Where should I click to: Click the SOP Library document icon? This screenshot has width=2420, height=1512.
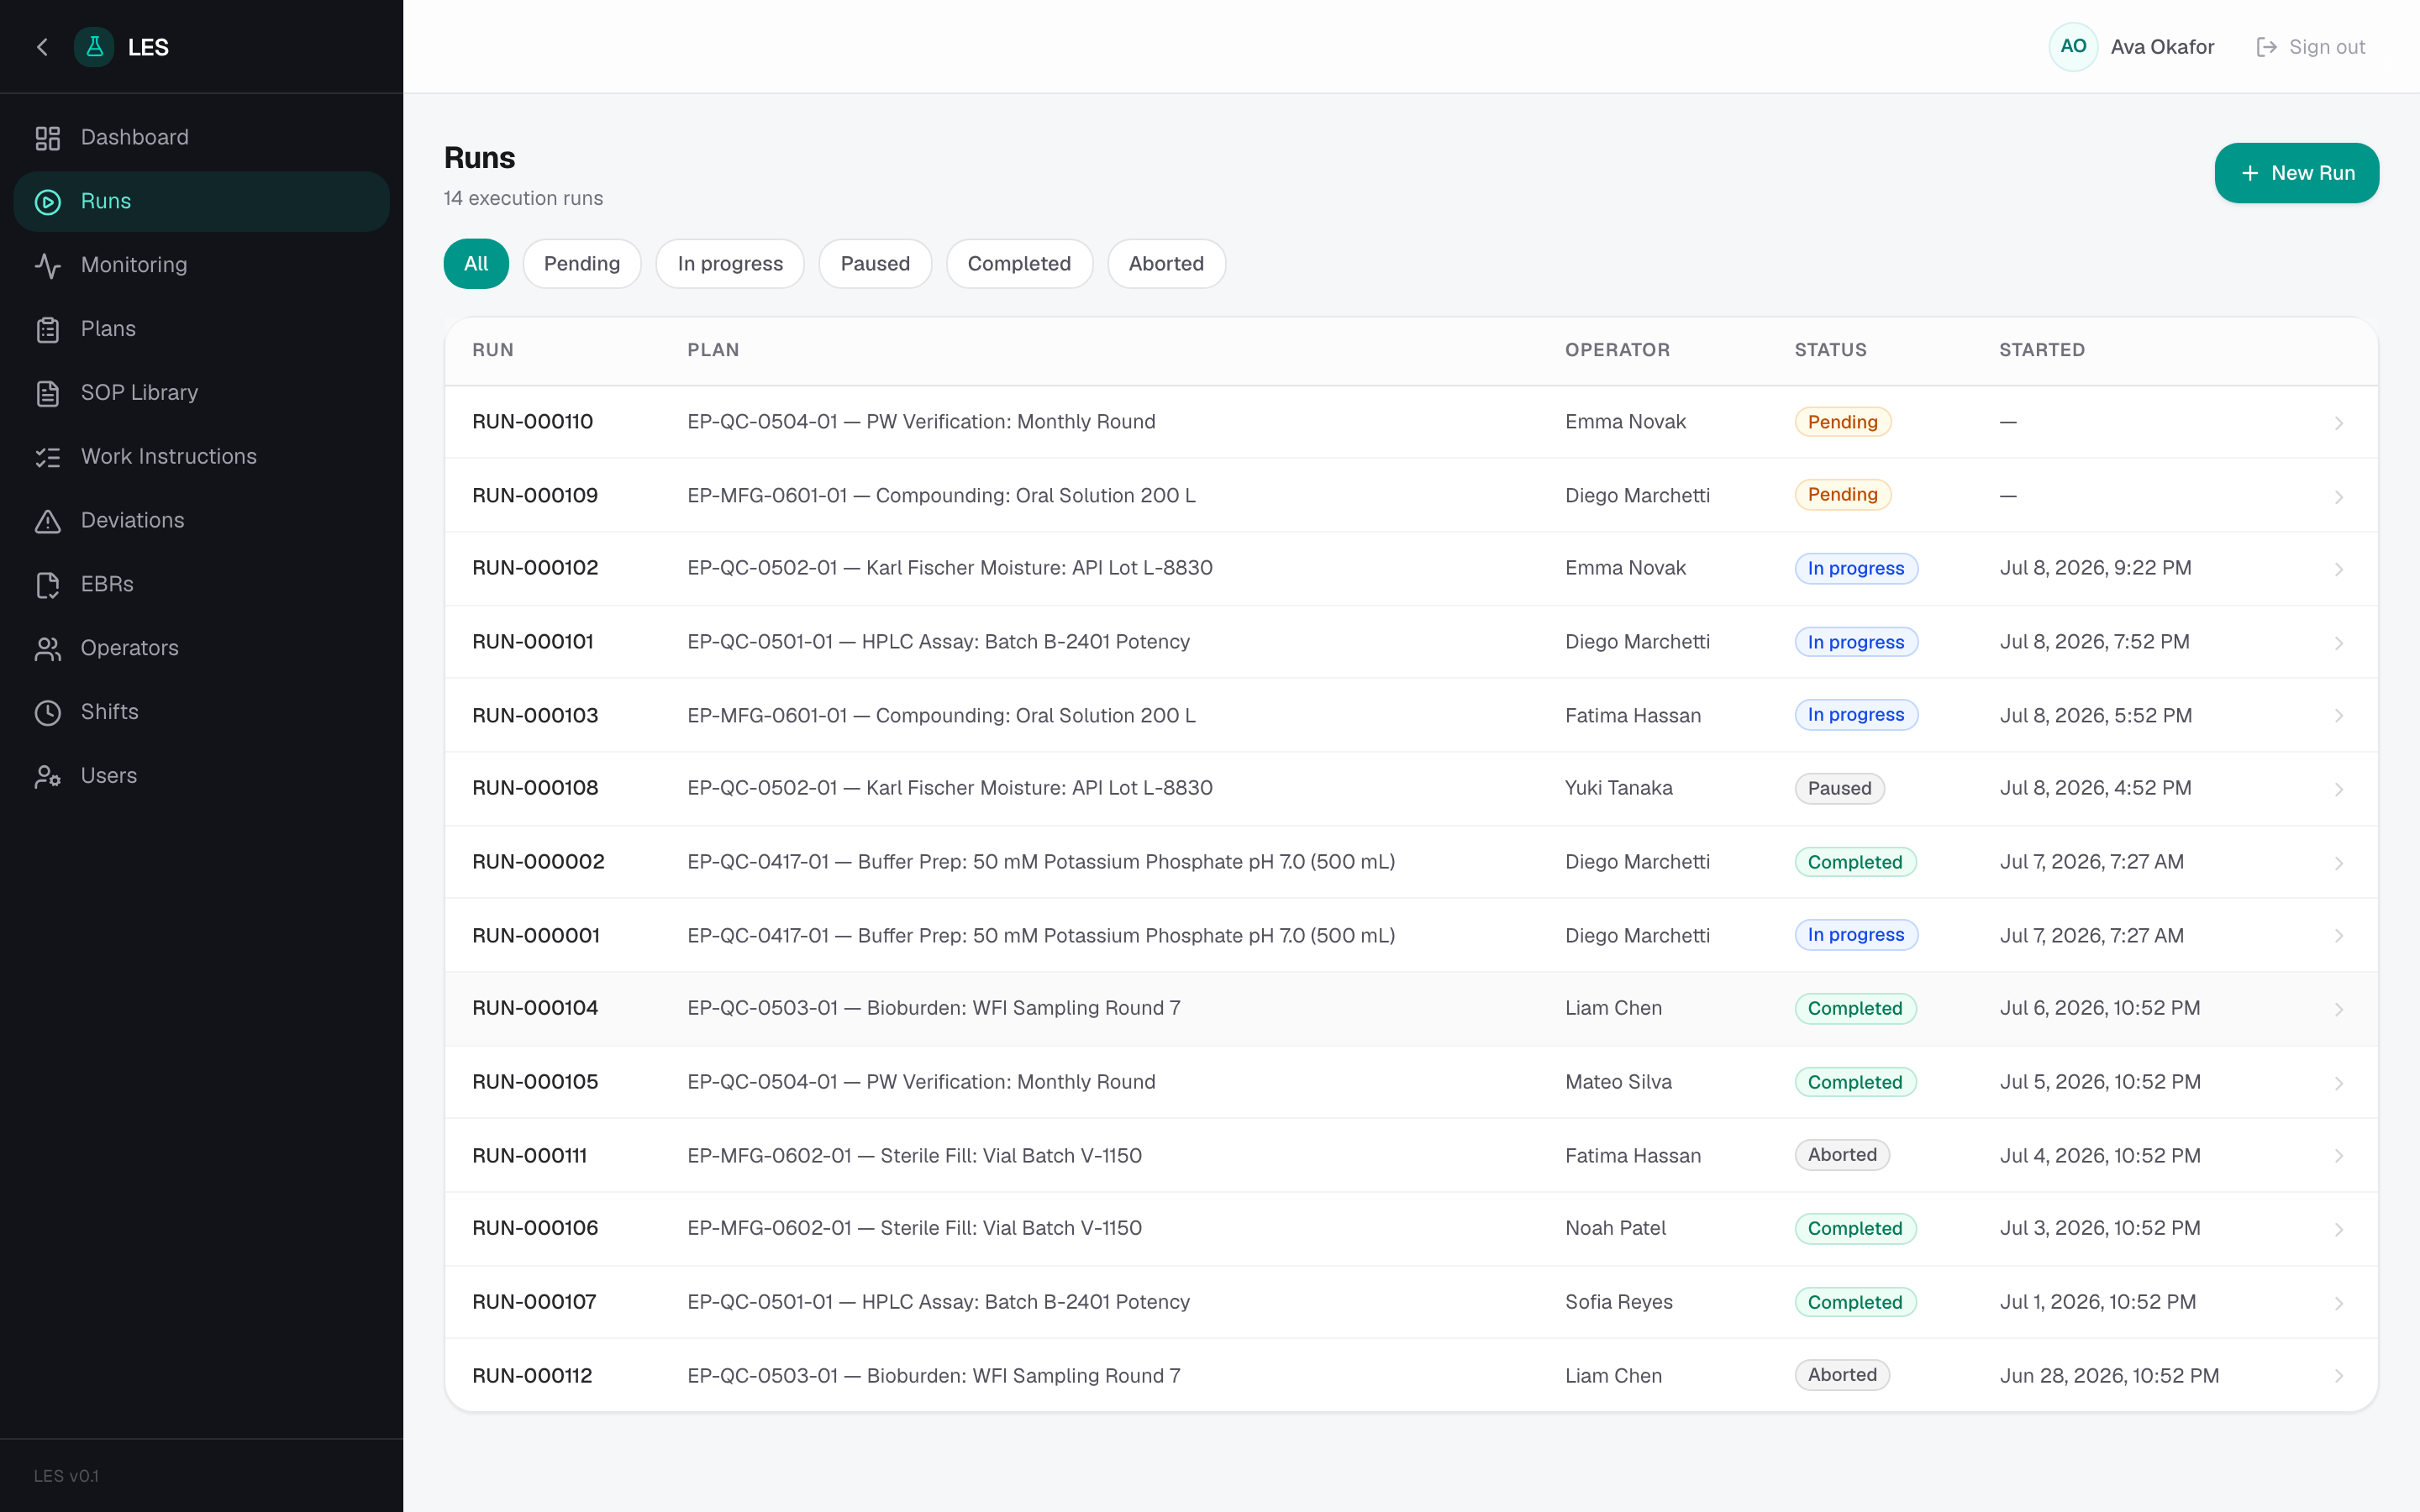coord(48,393)
